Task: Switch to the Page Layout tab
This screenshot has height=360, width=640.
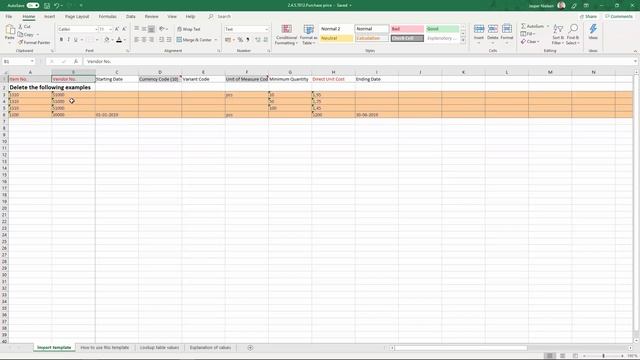Action: tap(77, 16)
